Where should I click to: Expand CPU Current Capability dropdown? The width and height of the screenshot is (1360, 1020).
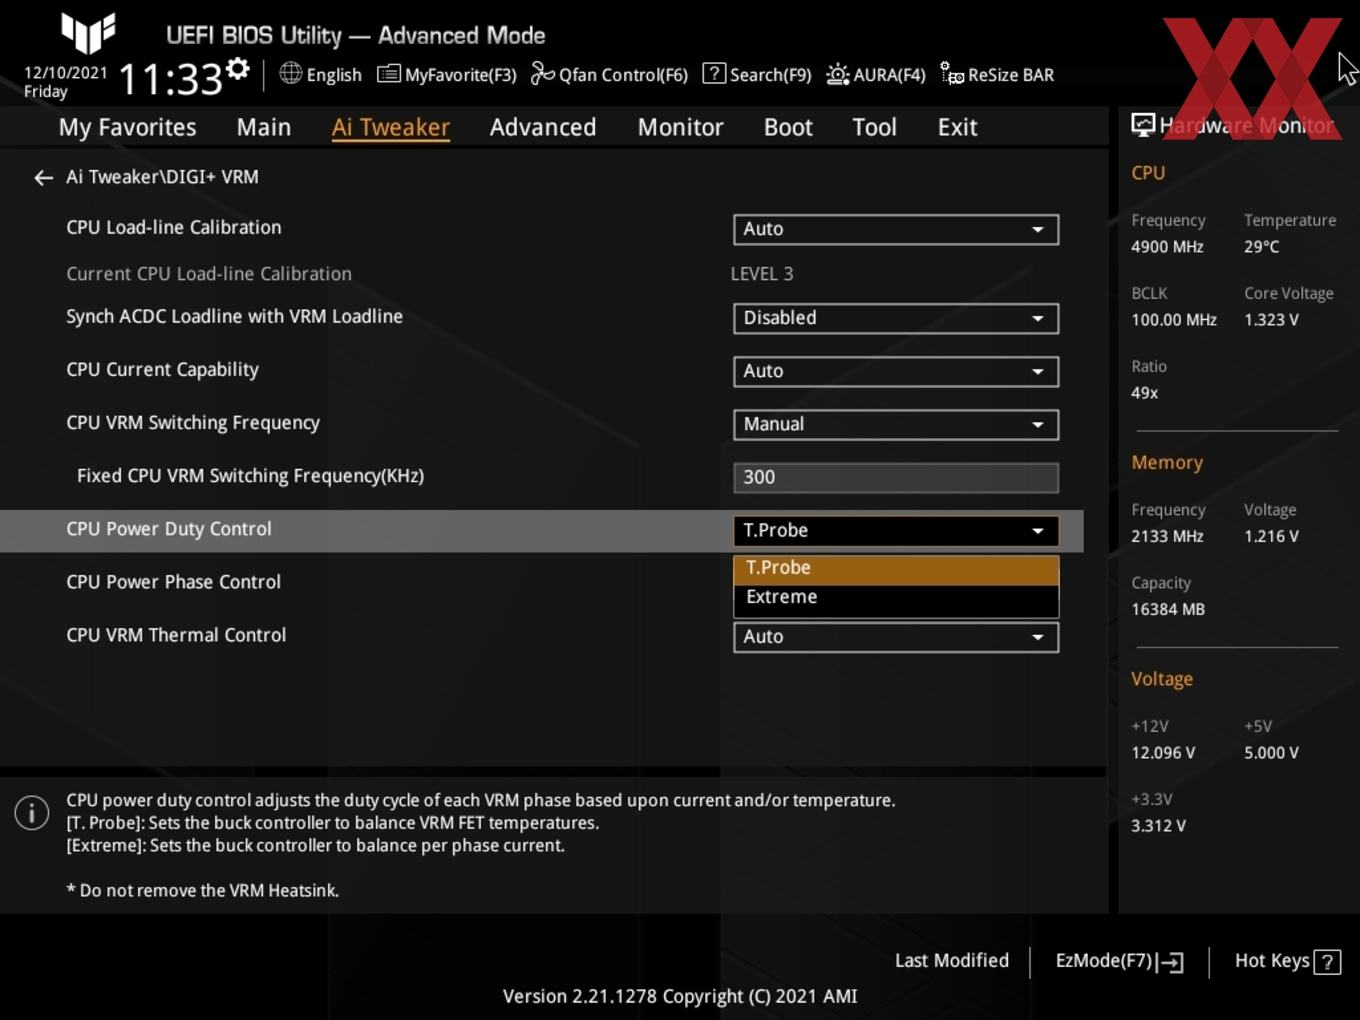pos(896,371)
